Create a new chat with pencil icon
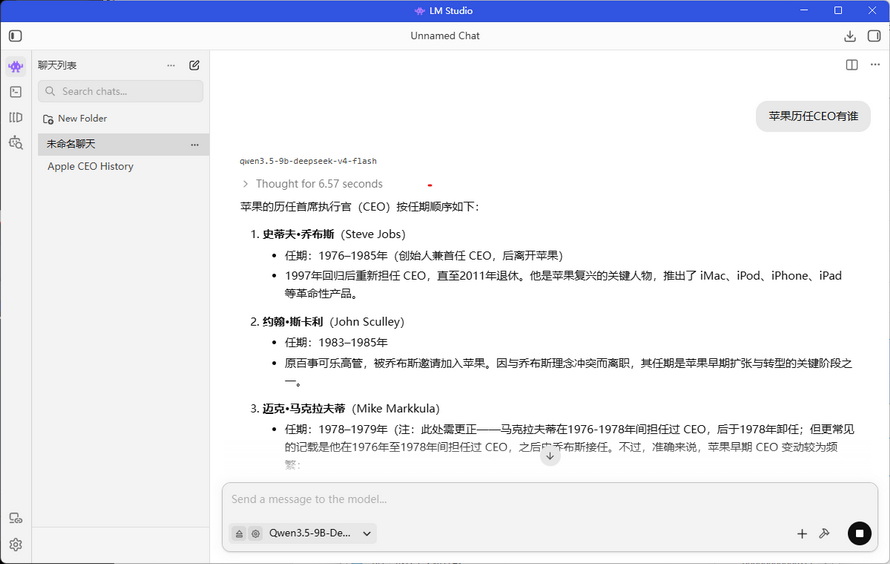Image resolution: width=890 pixels, height=564 pixels. [x=194, y=65]
